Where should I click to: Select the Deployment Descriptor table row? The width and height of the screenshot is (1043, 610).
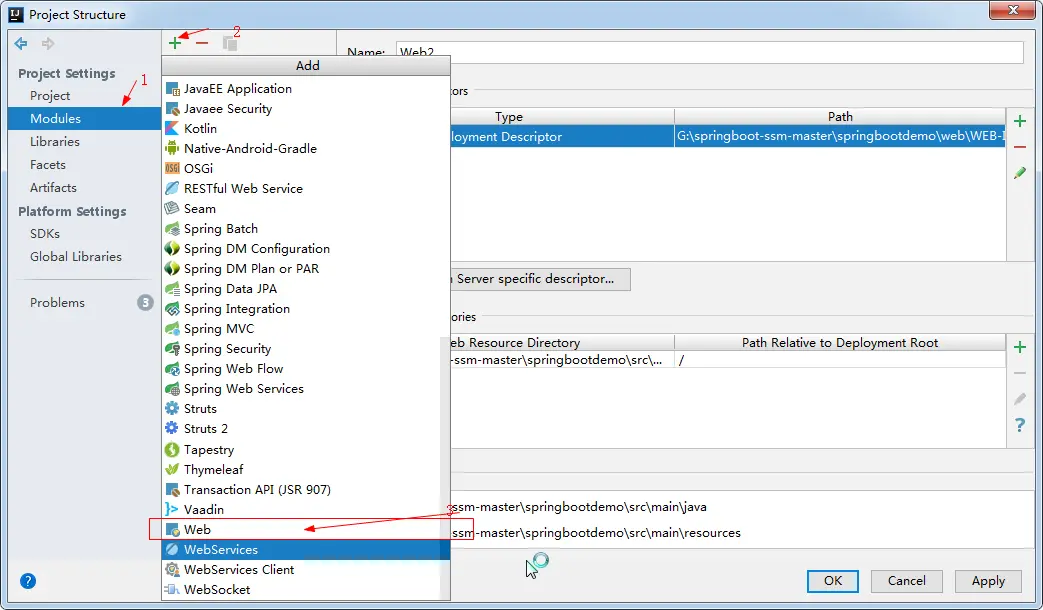click(728, 136)
